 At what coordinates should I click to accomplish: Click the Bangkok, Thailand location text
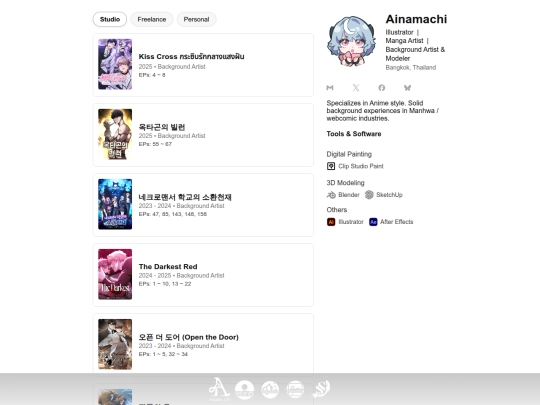[x=411, y=68]
